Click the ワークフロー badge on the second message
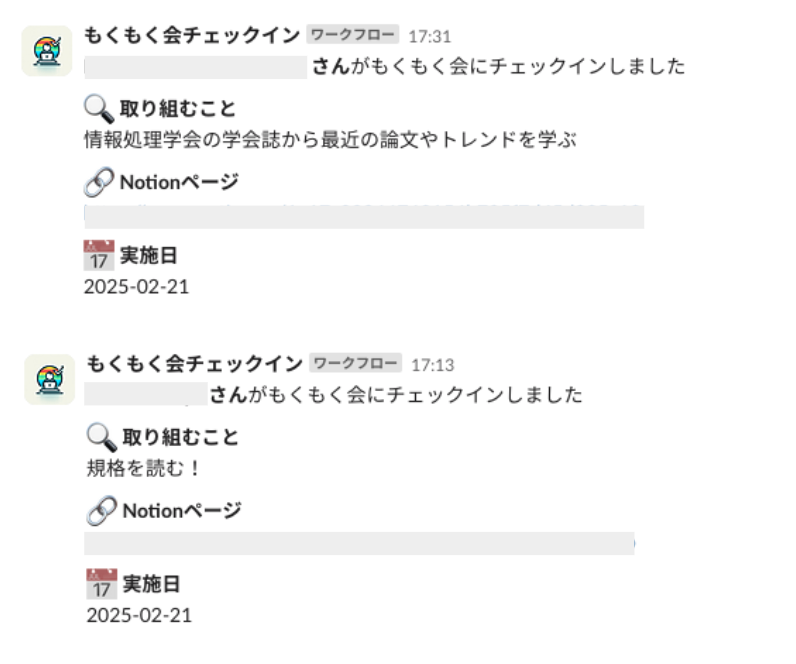The width and height of the screenshot is (796, 664). (355, 363)
